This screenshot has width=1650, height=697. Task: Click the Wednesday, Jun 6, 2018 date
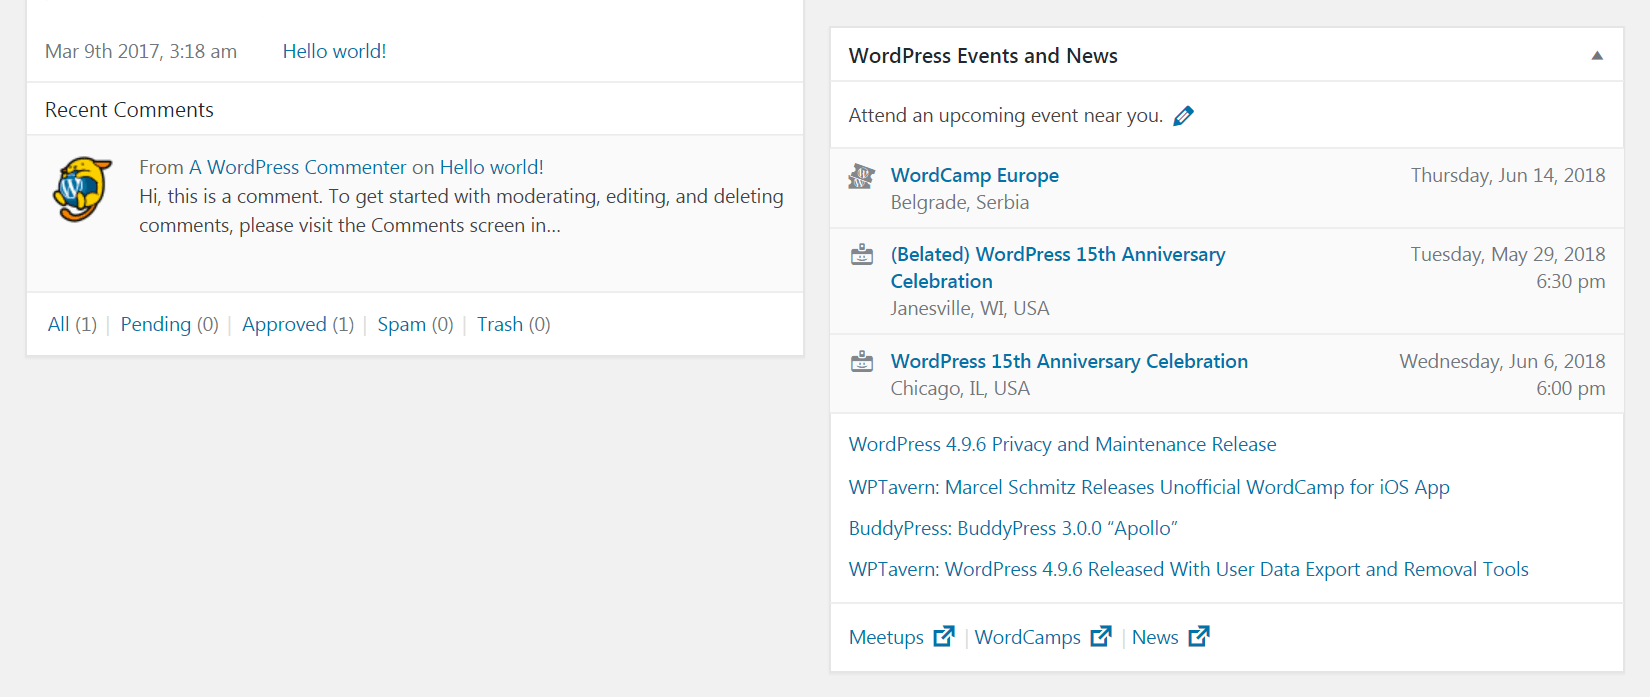tap(1502, 361)
